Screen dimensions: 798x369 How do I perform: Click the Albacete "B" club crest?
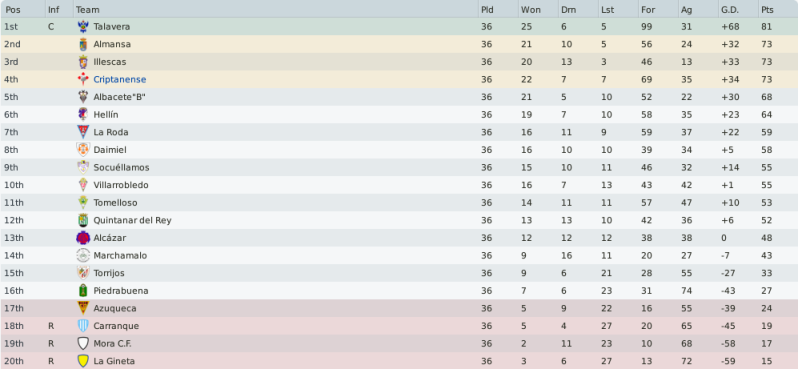tap(83, 97)
